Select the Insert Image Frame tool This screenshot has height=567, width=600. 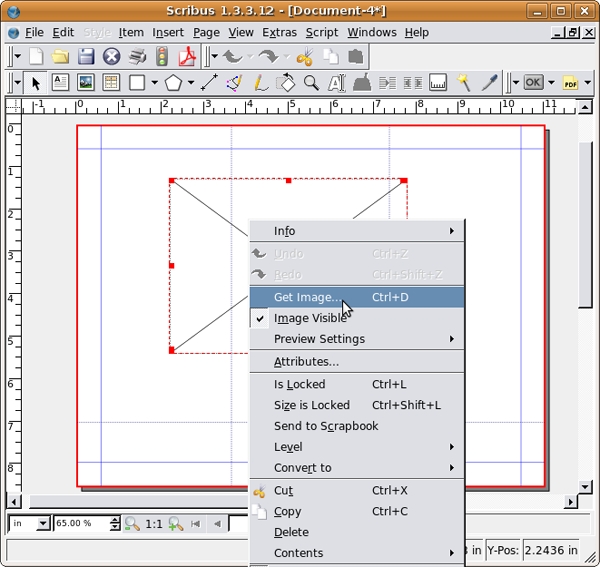click(86, 83)
